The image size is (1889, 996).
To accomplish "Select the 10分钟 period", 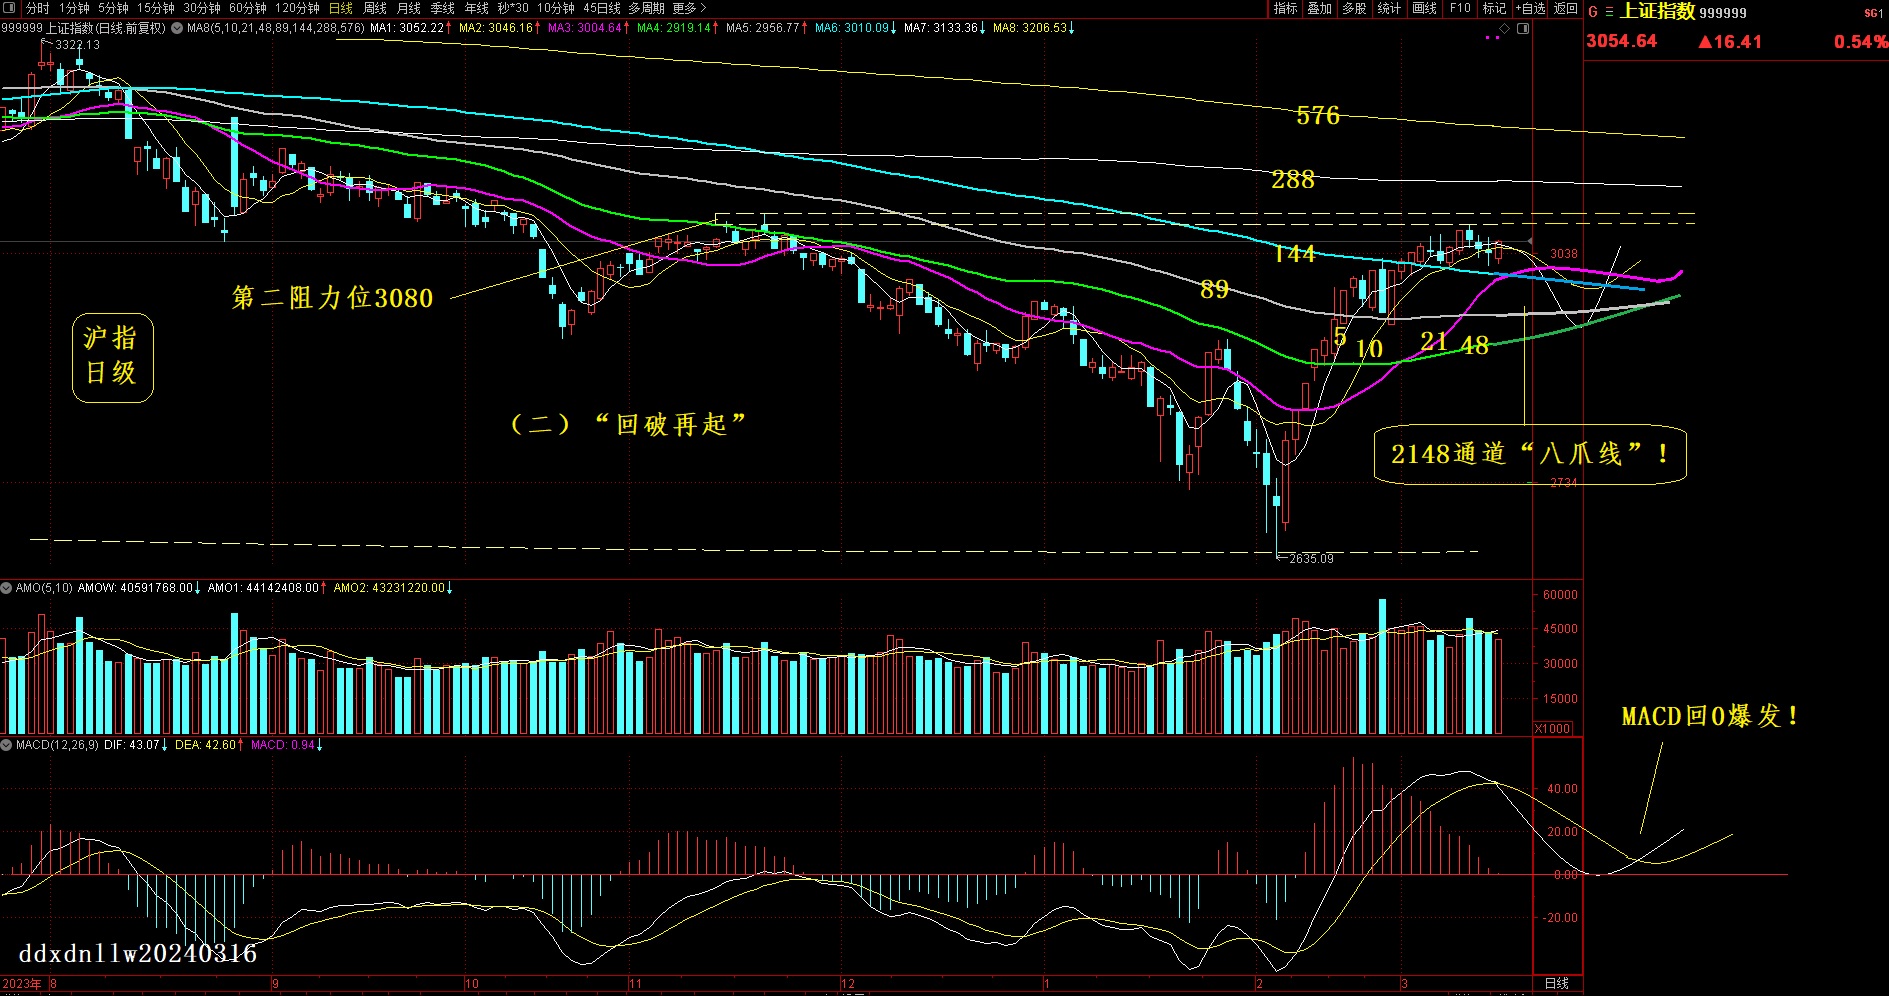I will 556,8.
